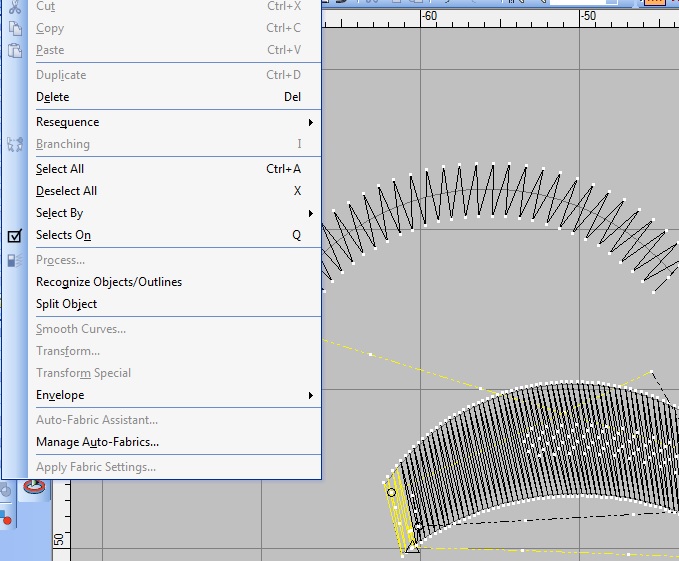
Task: Click the red and blue shapes icon
Action: point(5,518)
